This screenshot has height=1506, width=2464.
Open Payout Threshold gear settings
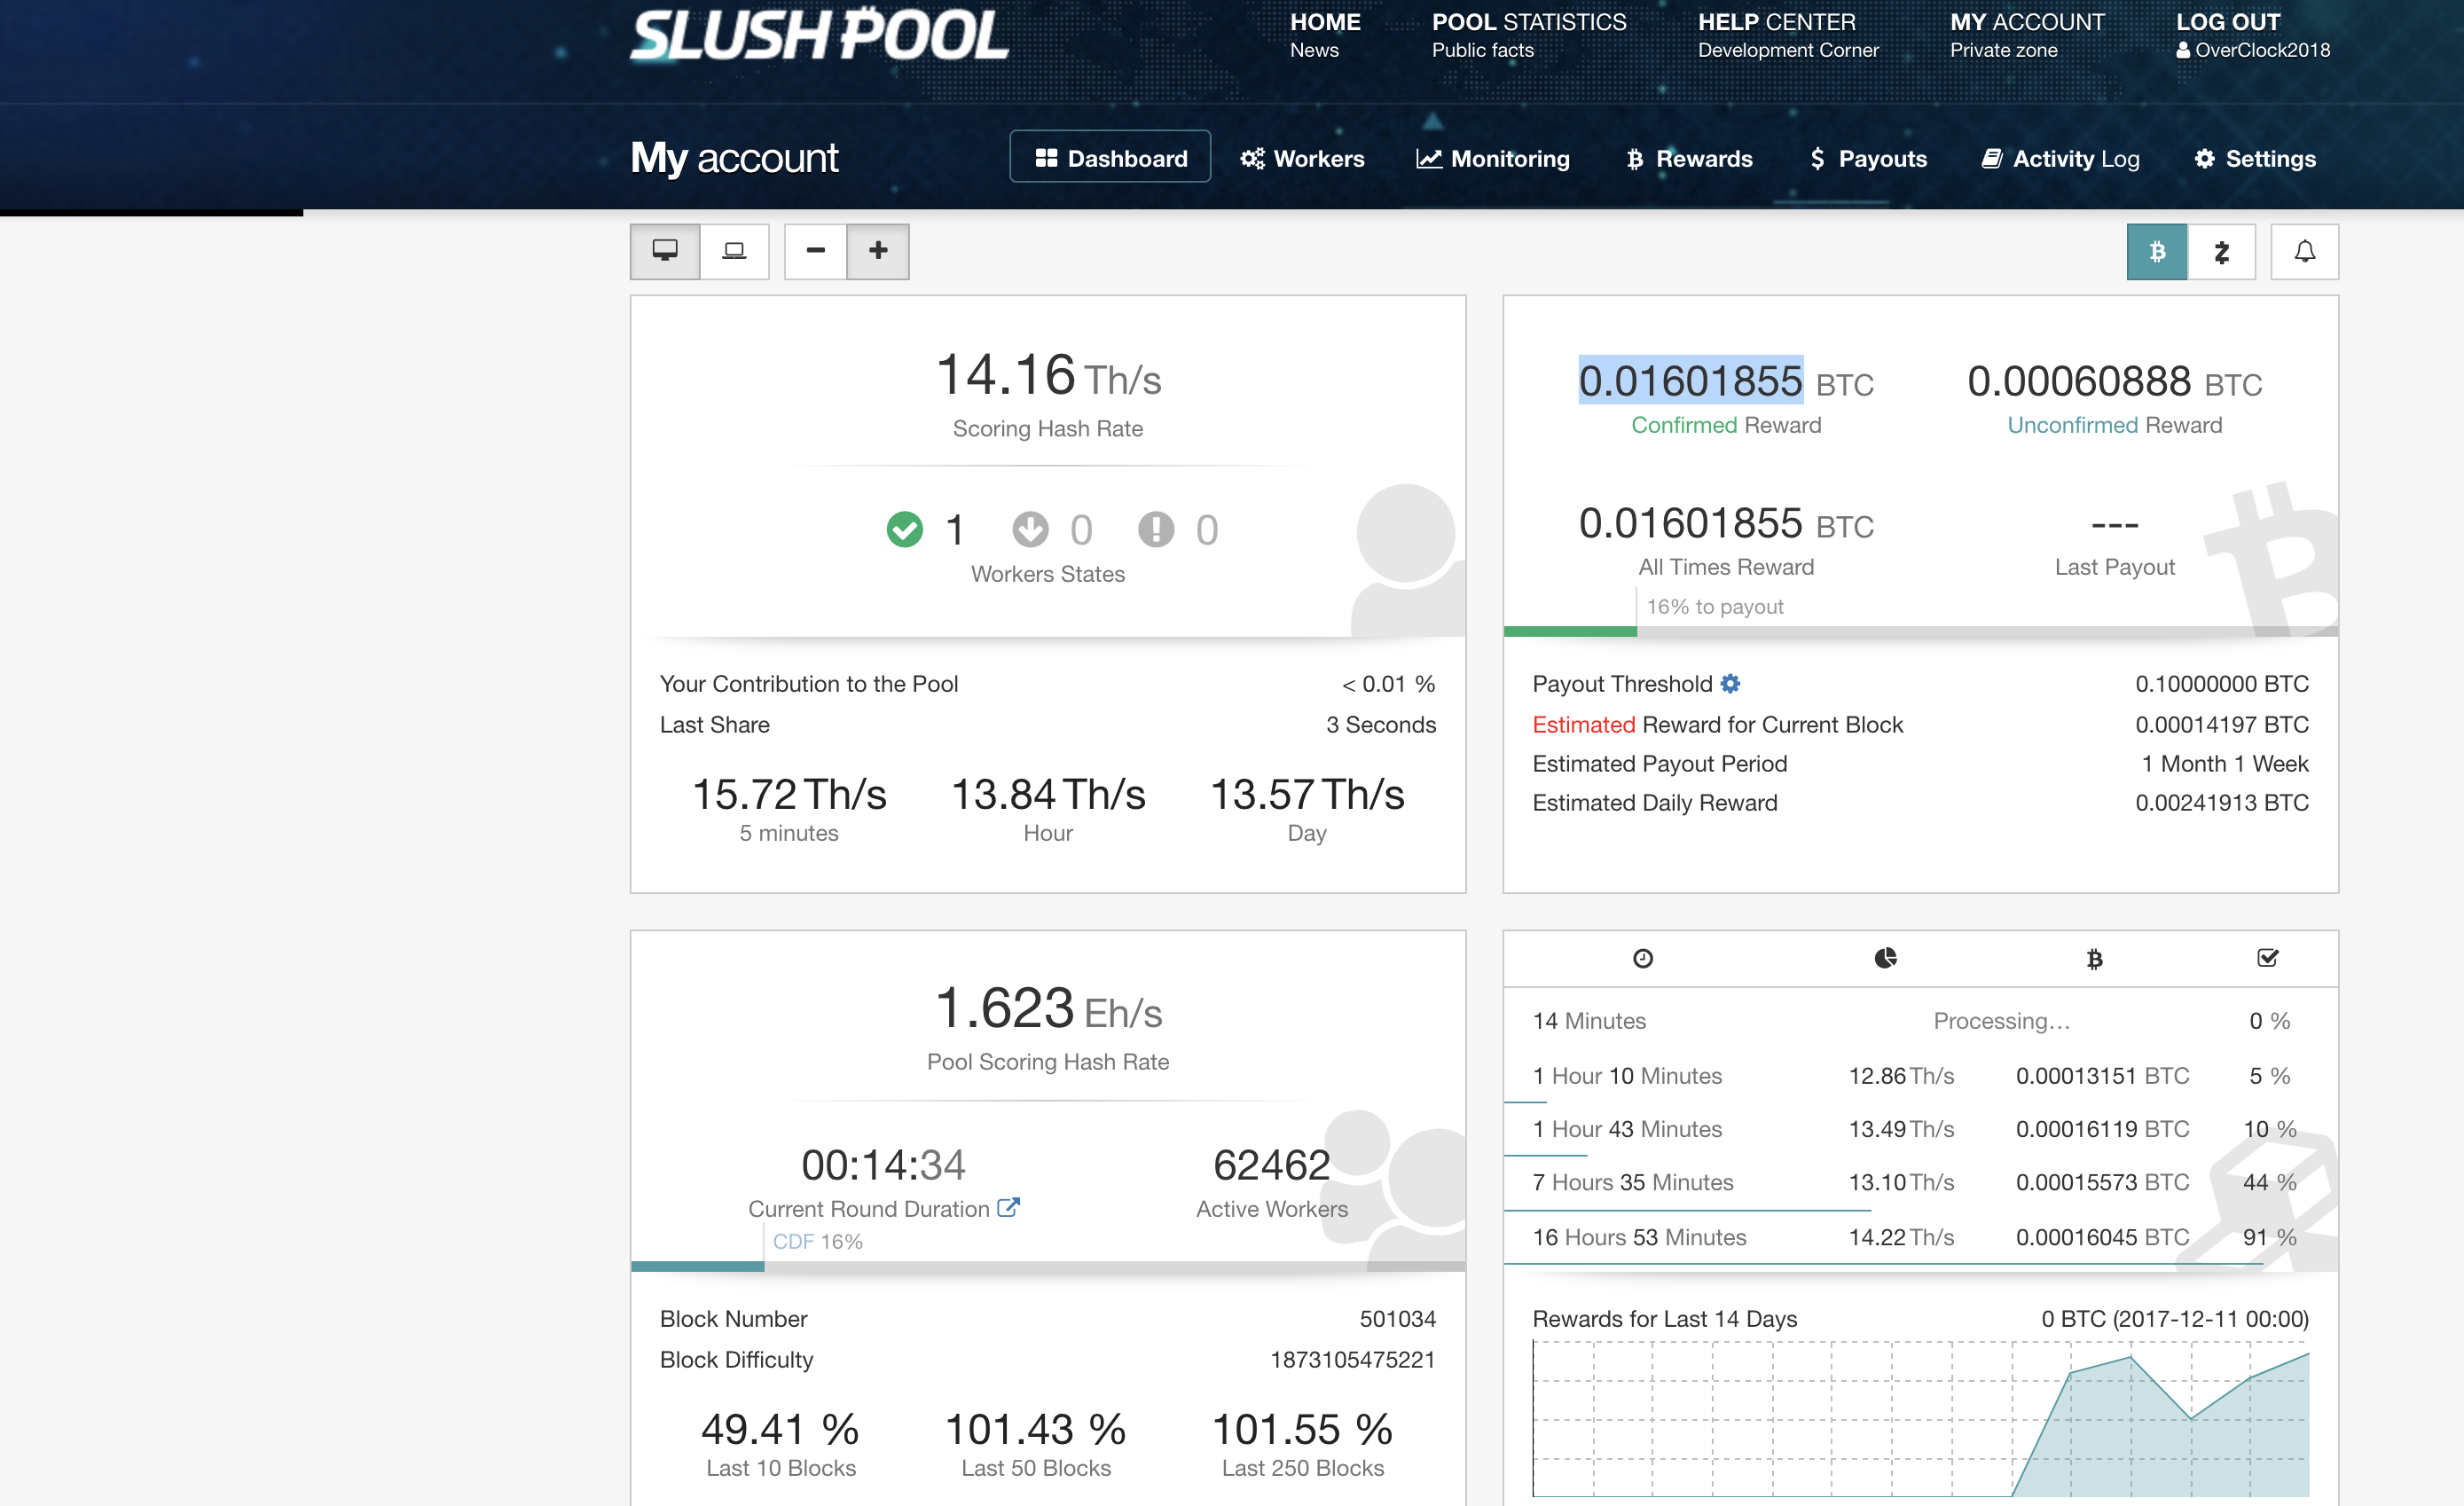(1730, 683)
